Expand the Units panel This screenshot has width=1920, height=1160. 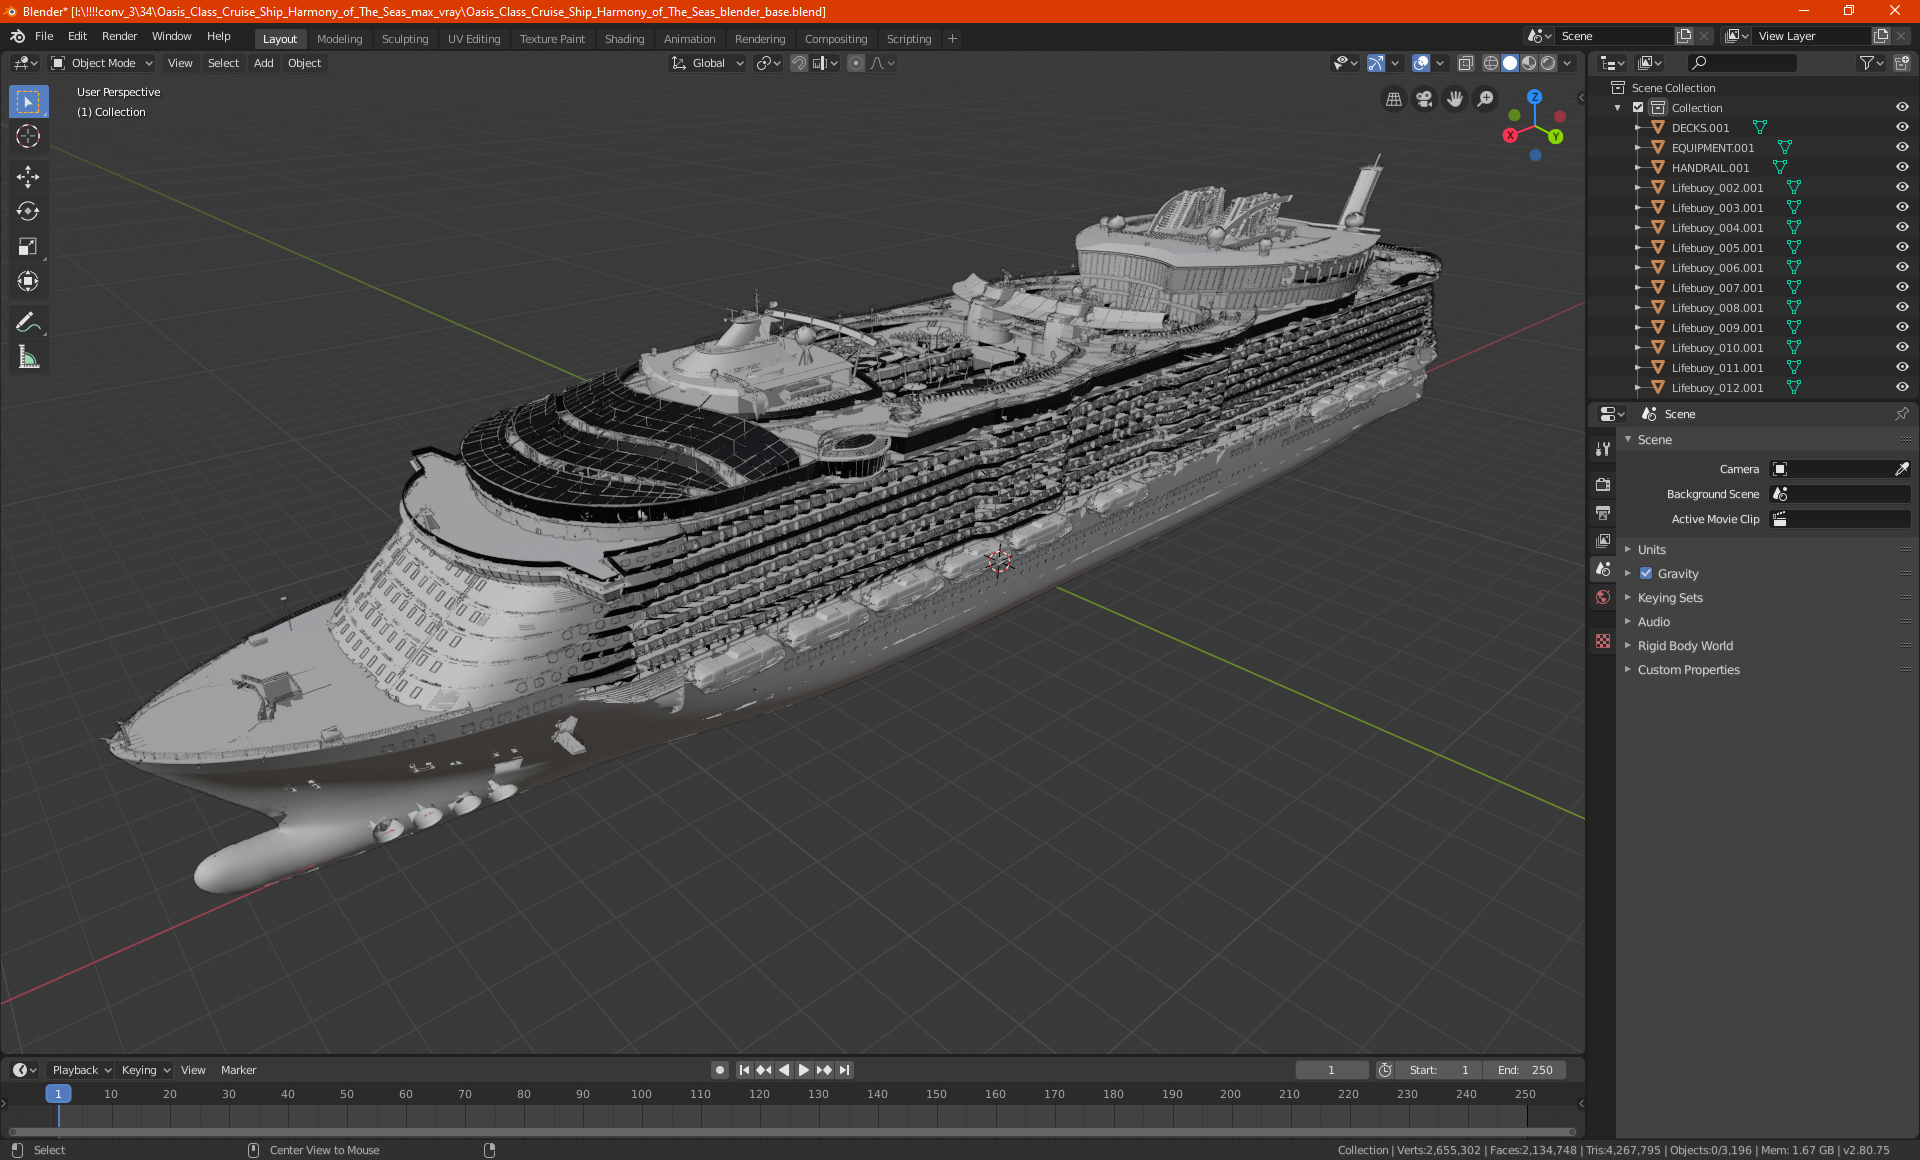pyautogui.click(x=1652, y=550)
